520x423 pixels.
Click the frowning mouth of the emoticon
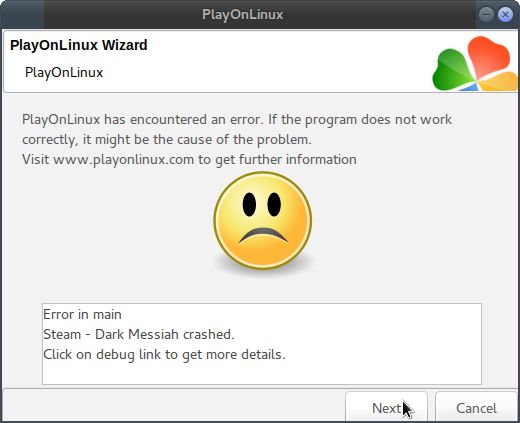point(263,235)
